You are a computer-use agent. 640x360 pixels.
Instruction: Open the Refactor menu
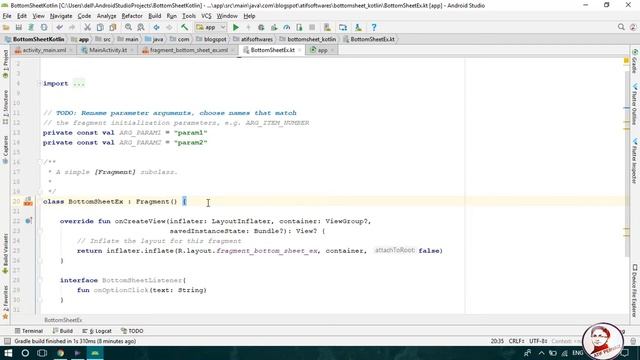[132, 16]
